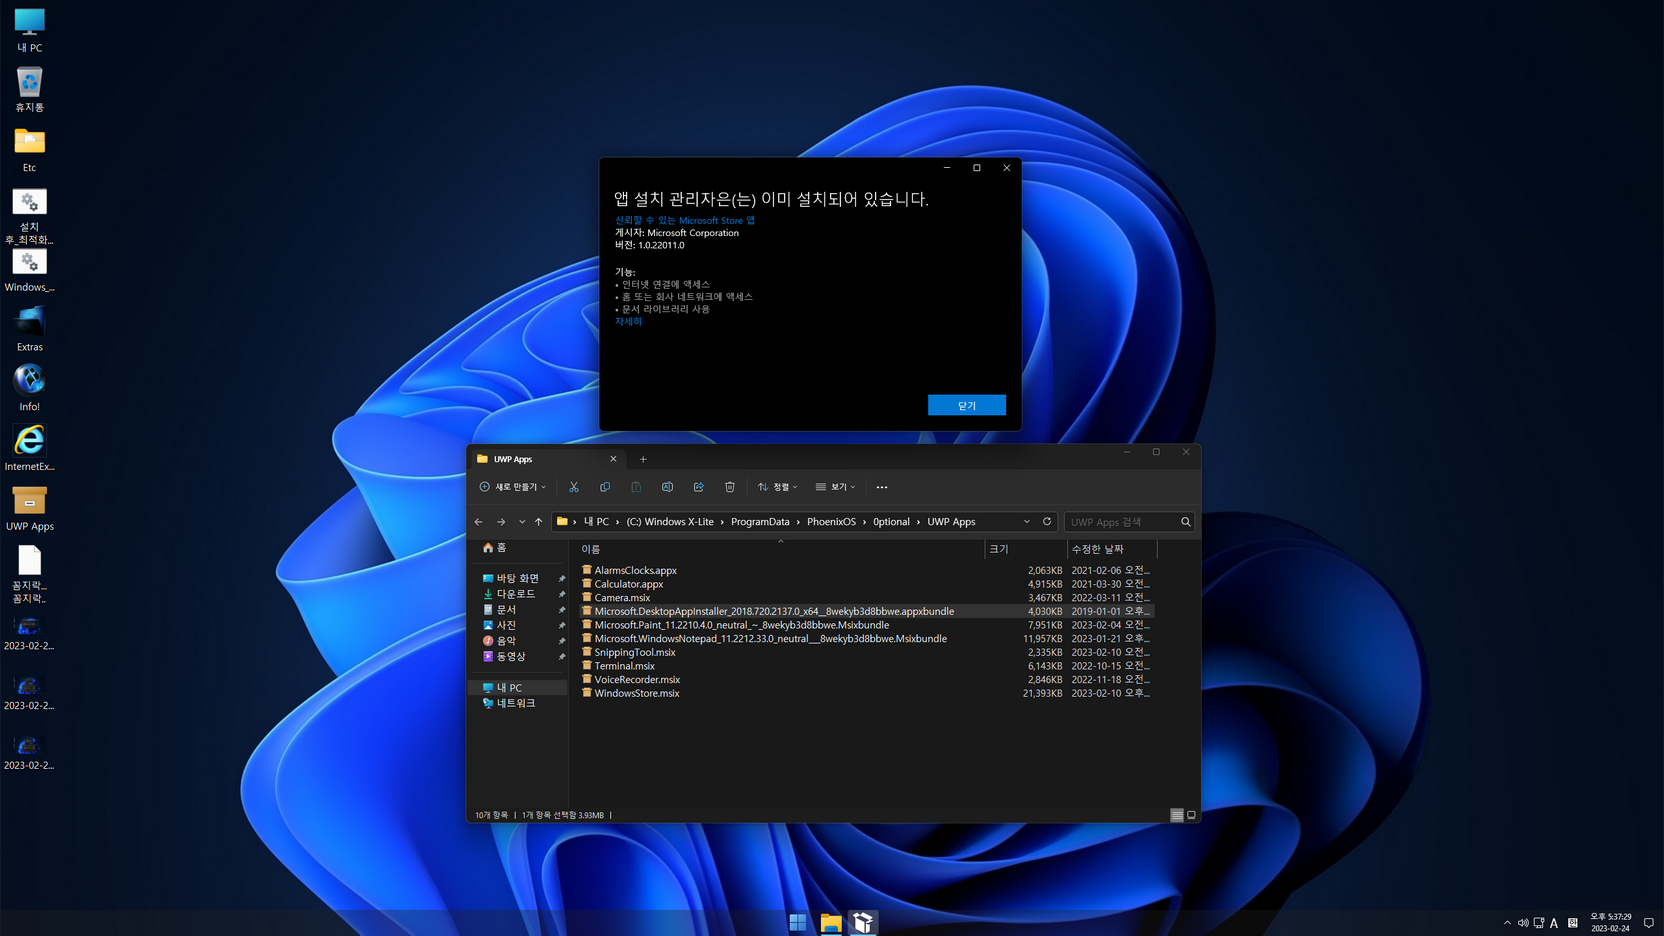Image resolution: width=1664 pixels, height=936 pixels.
Task: Click App Installer icon on taskbar
Action: click(863, 922)
